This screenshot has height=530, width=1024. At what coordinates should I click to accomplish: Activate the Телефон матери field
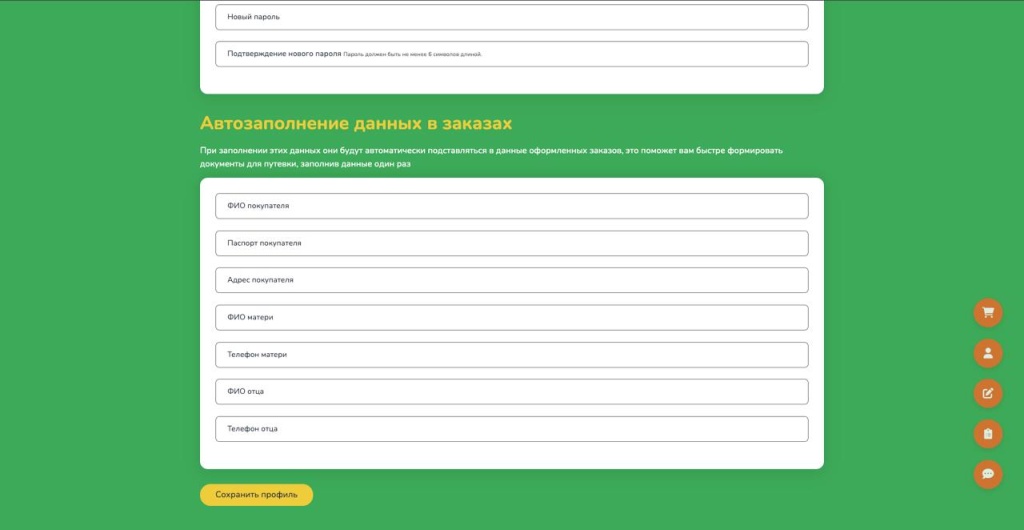[511, 354]
